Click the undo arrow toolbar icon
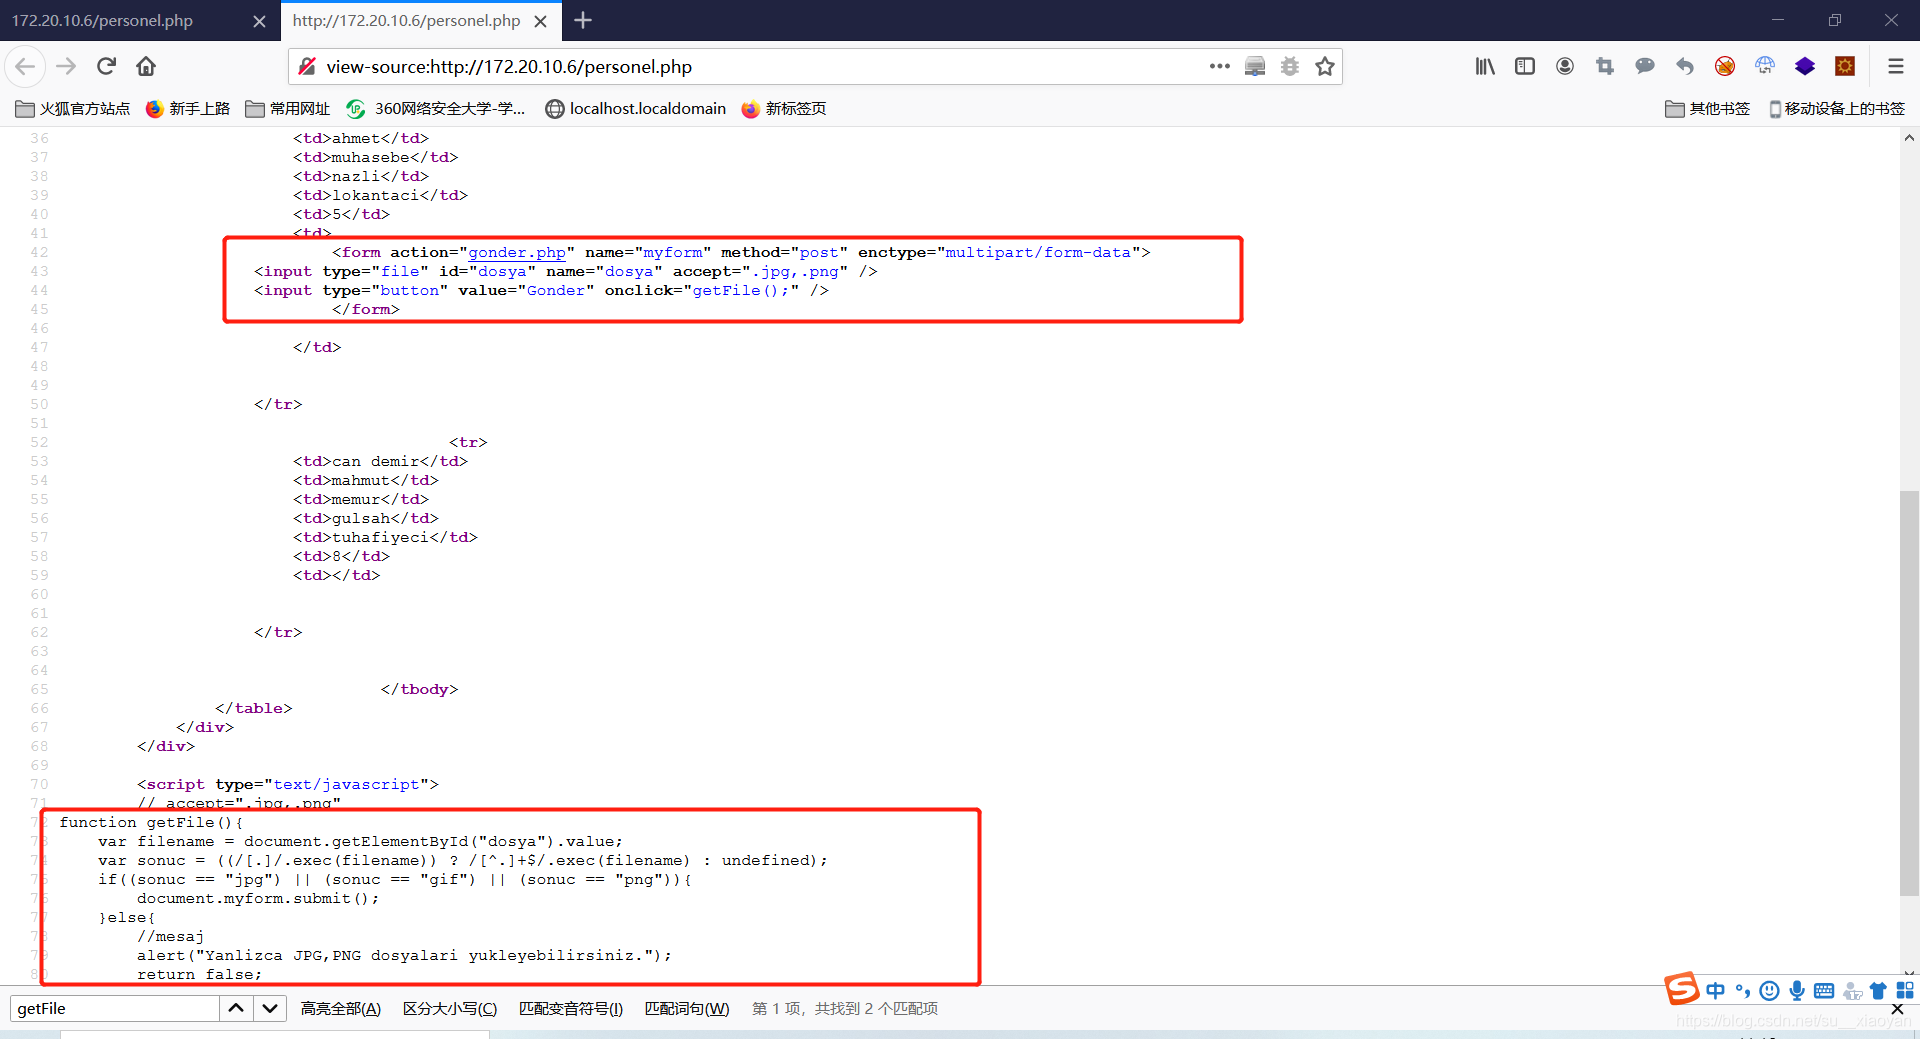The height and width of the screenshot is (1039, 1920). click(1685, 66)
